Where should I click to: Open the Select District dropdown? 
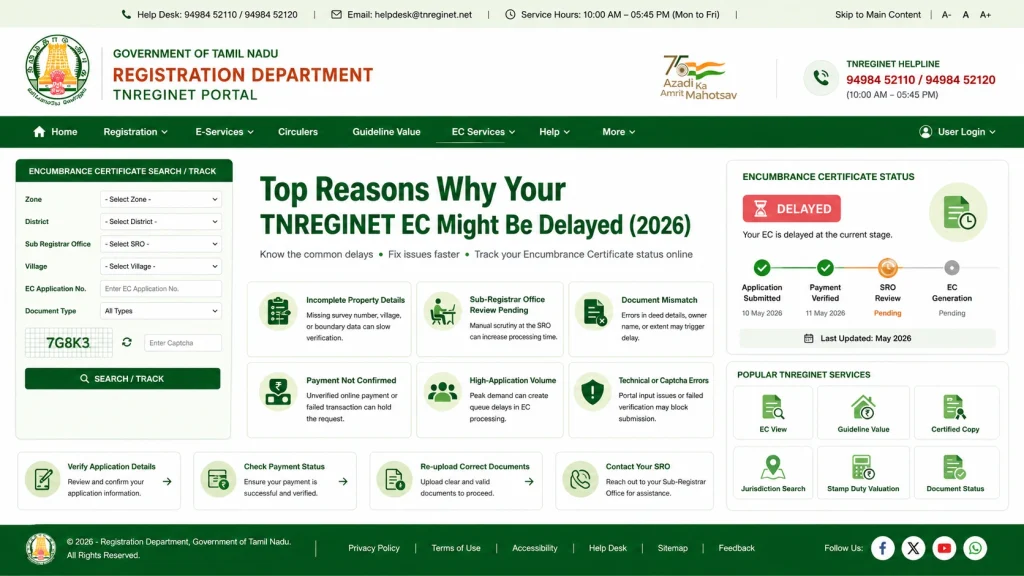pos(161,221)
